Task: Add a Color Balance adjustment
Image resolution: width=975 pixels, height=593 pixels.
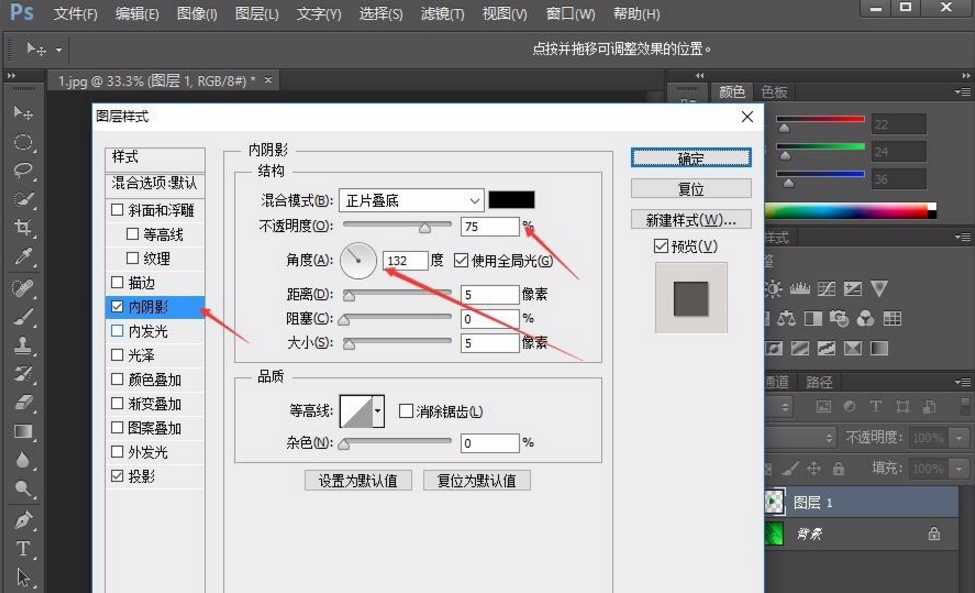Action: (x=788, y=318)
